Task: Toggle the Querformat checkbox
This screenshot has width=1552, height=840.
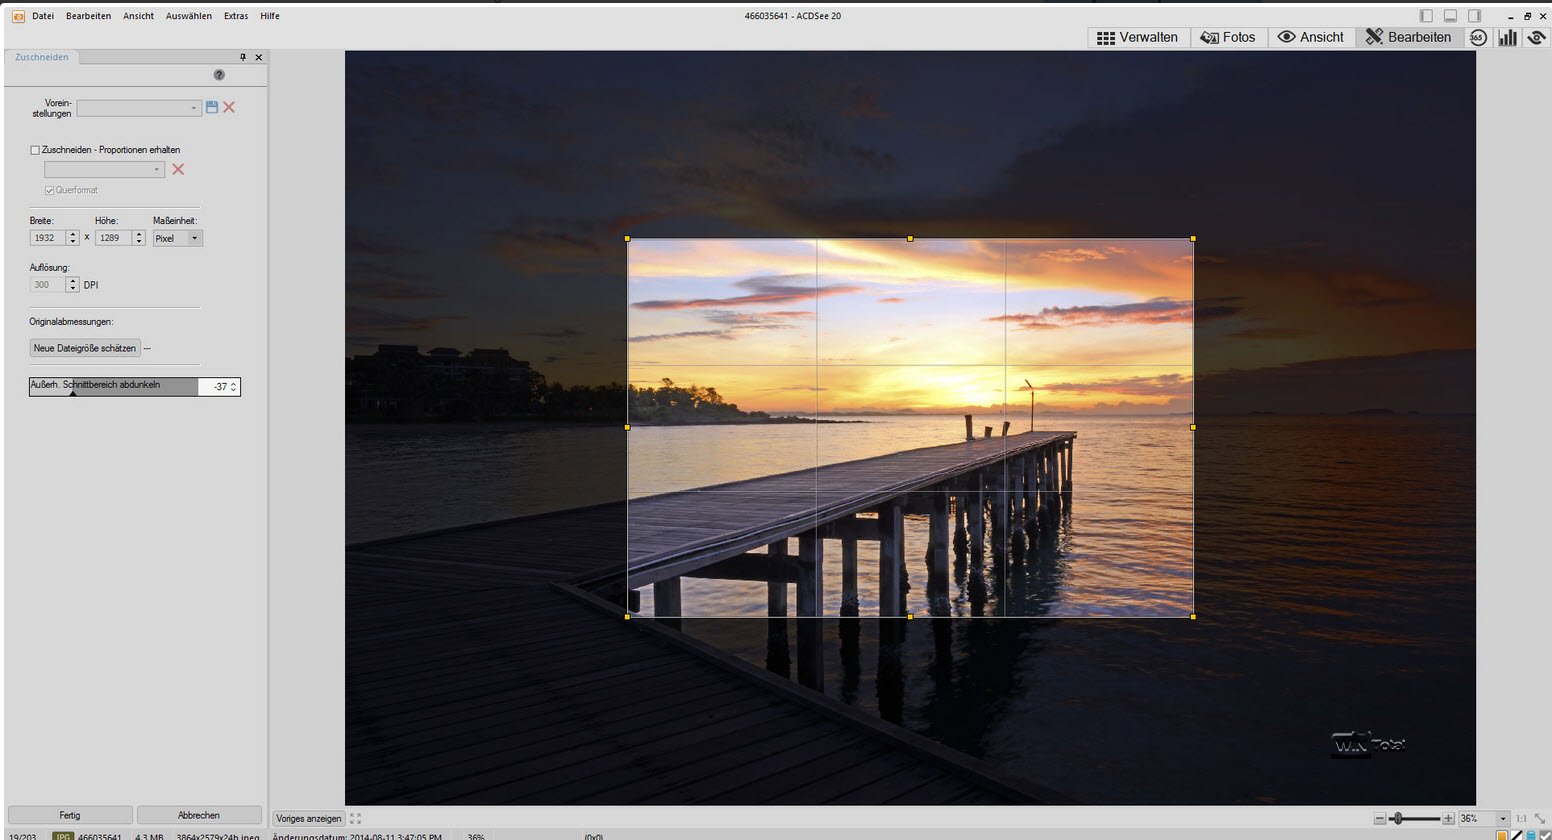Action: point(49,190)
